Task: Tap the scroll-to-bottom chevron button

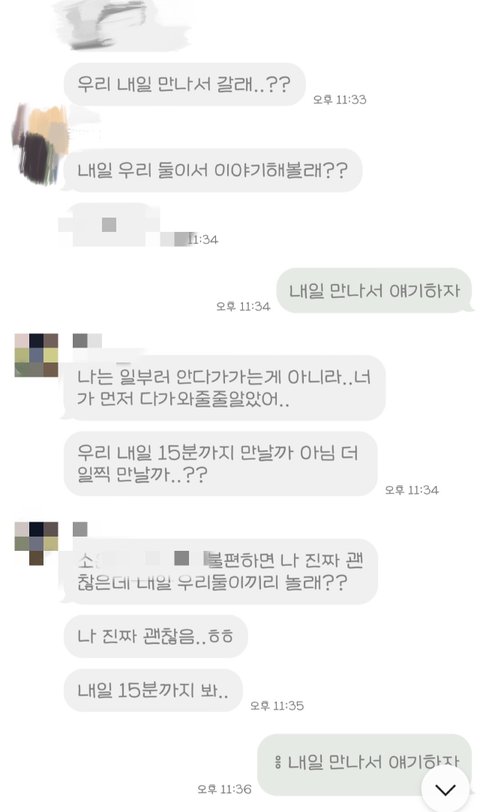Action: click(445, 789)
